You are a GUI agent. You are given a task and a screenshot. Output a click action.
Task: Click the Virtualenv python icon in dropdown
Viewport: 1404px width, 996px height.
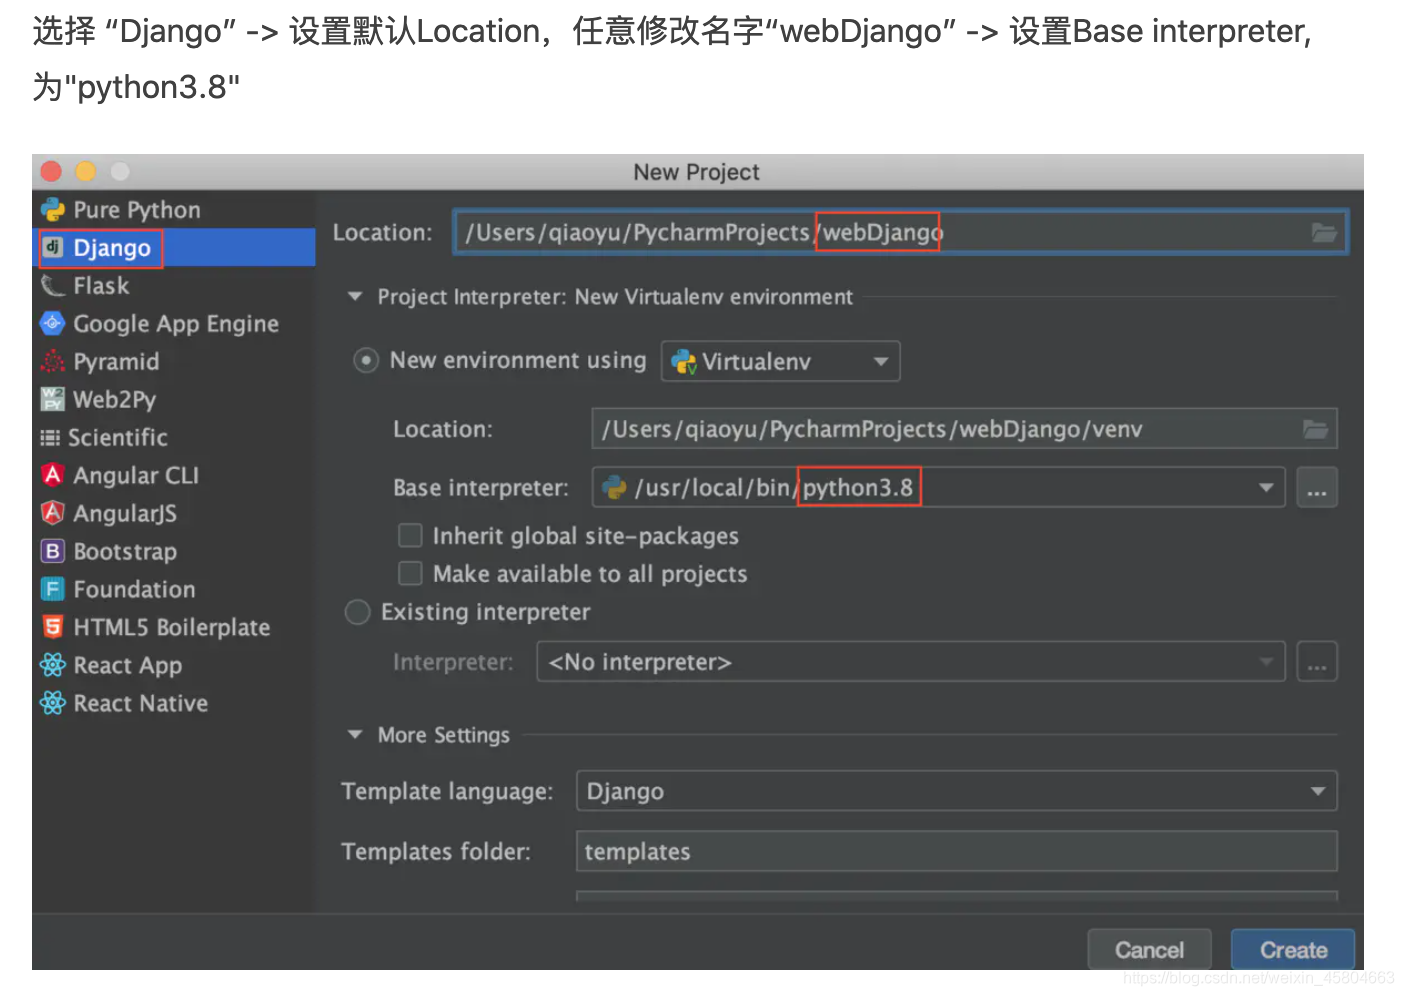click(684, 362)
